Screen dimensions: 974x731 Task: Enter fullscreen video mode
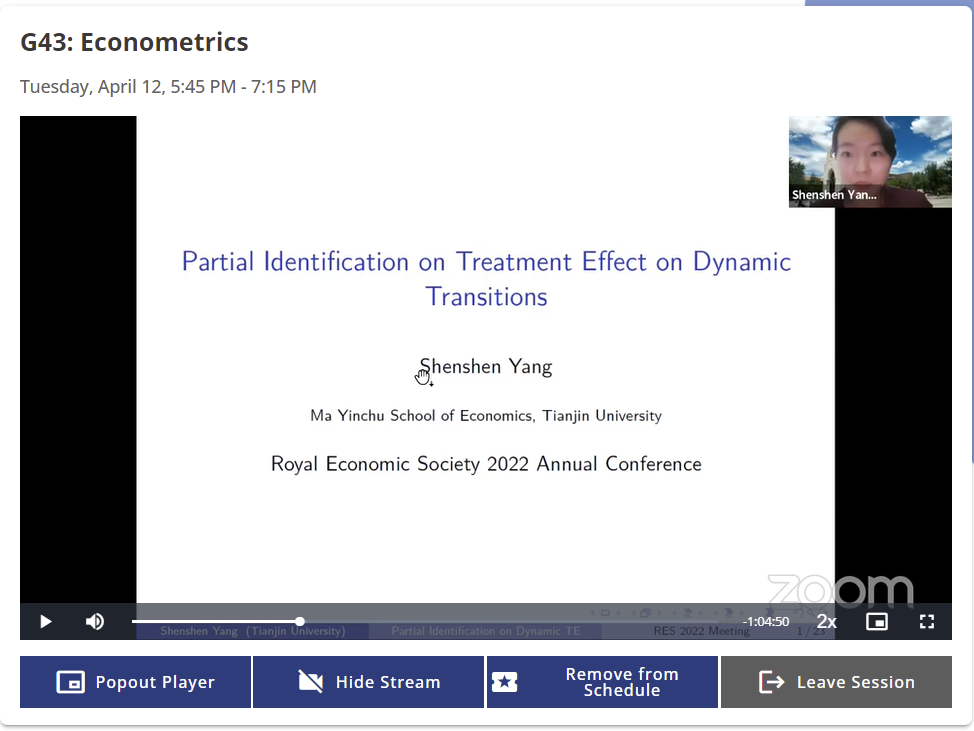[x=927, y=622]
